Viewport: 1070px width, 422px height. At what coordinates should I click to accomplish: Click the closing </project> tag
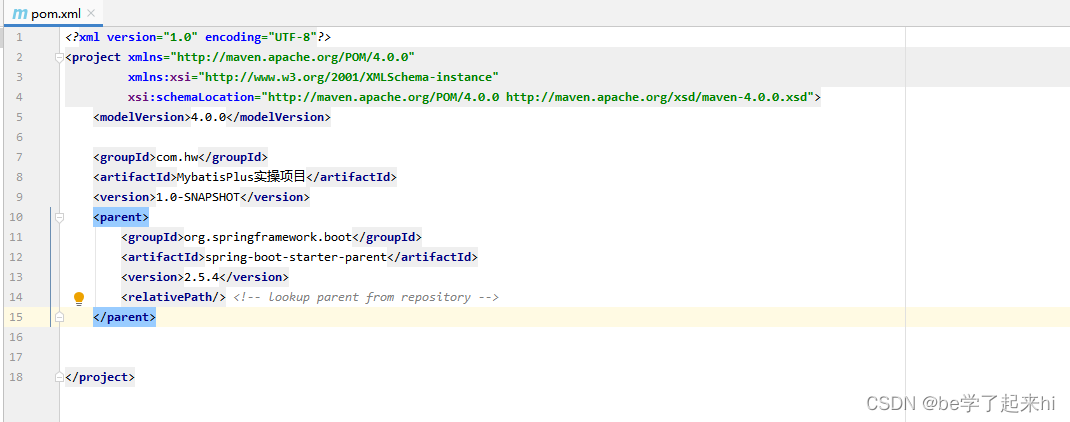coord(100,377)
